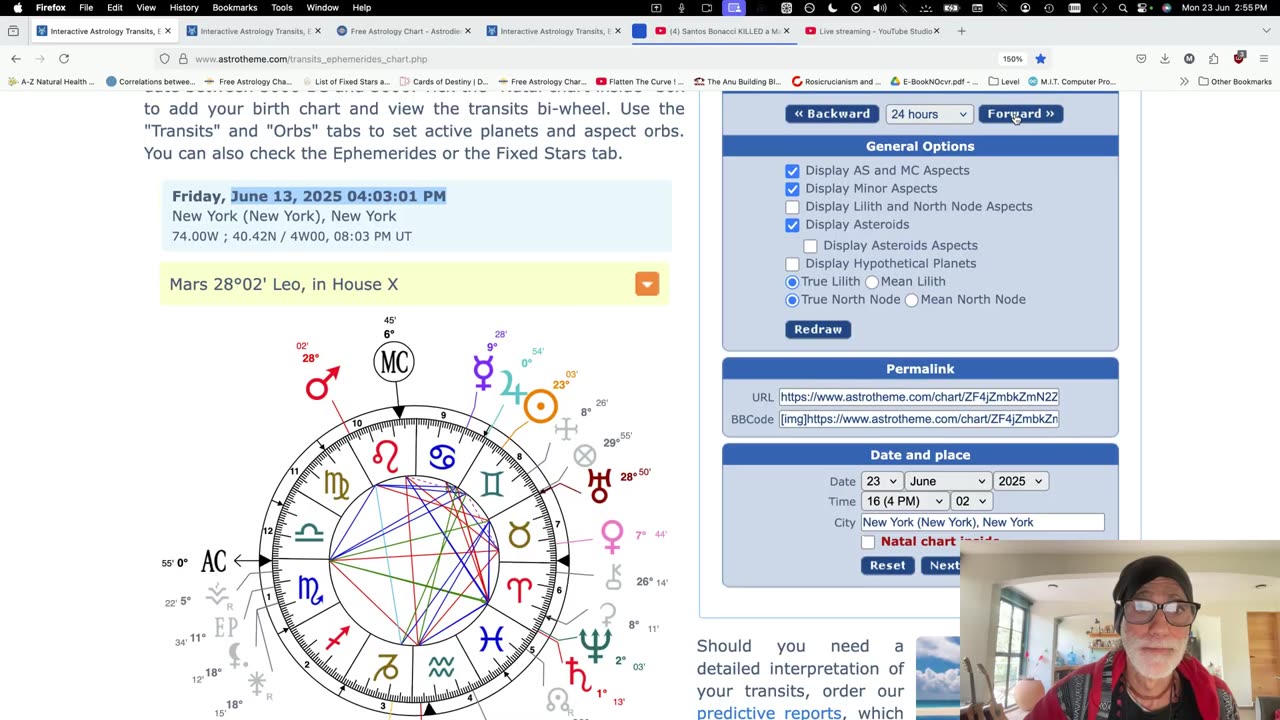Enable Display Asteroids Aspects
1280x720 pixels.
(810, 246)
